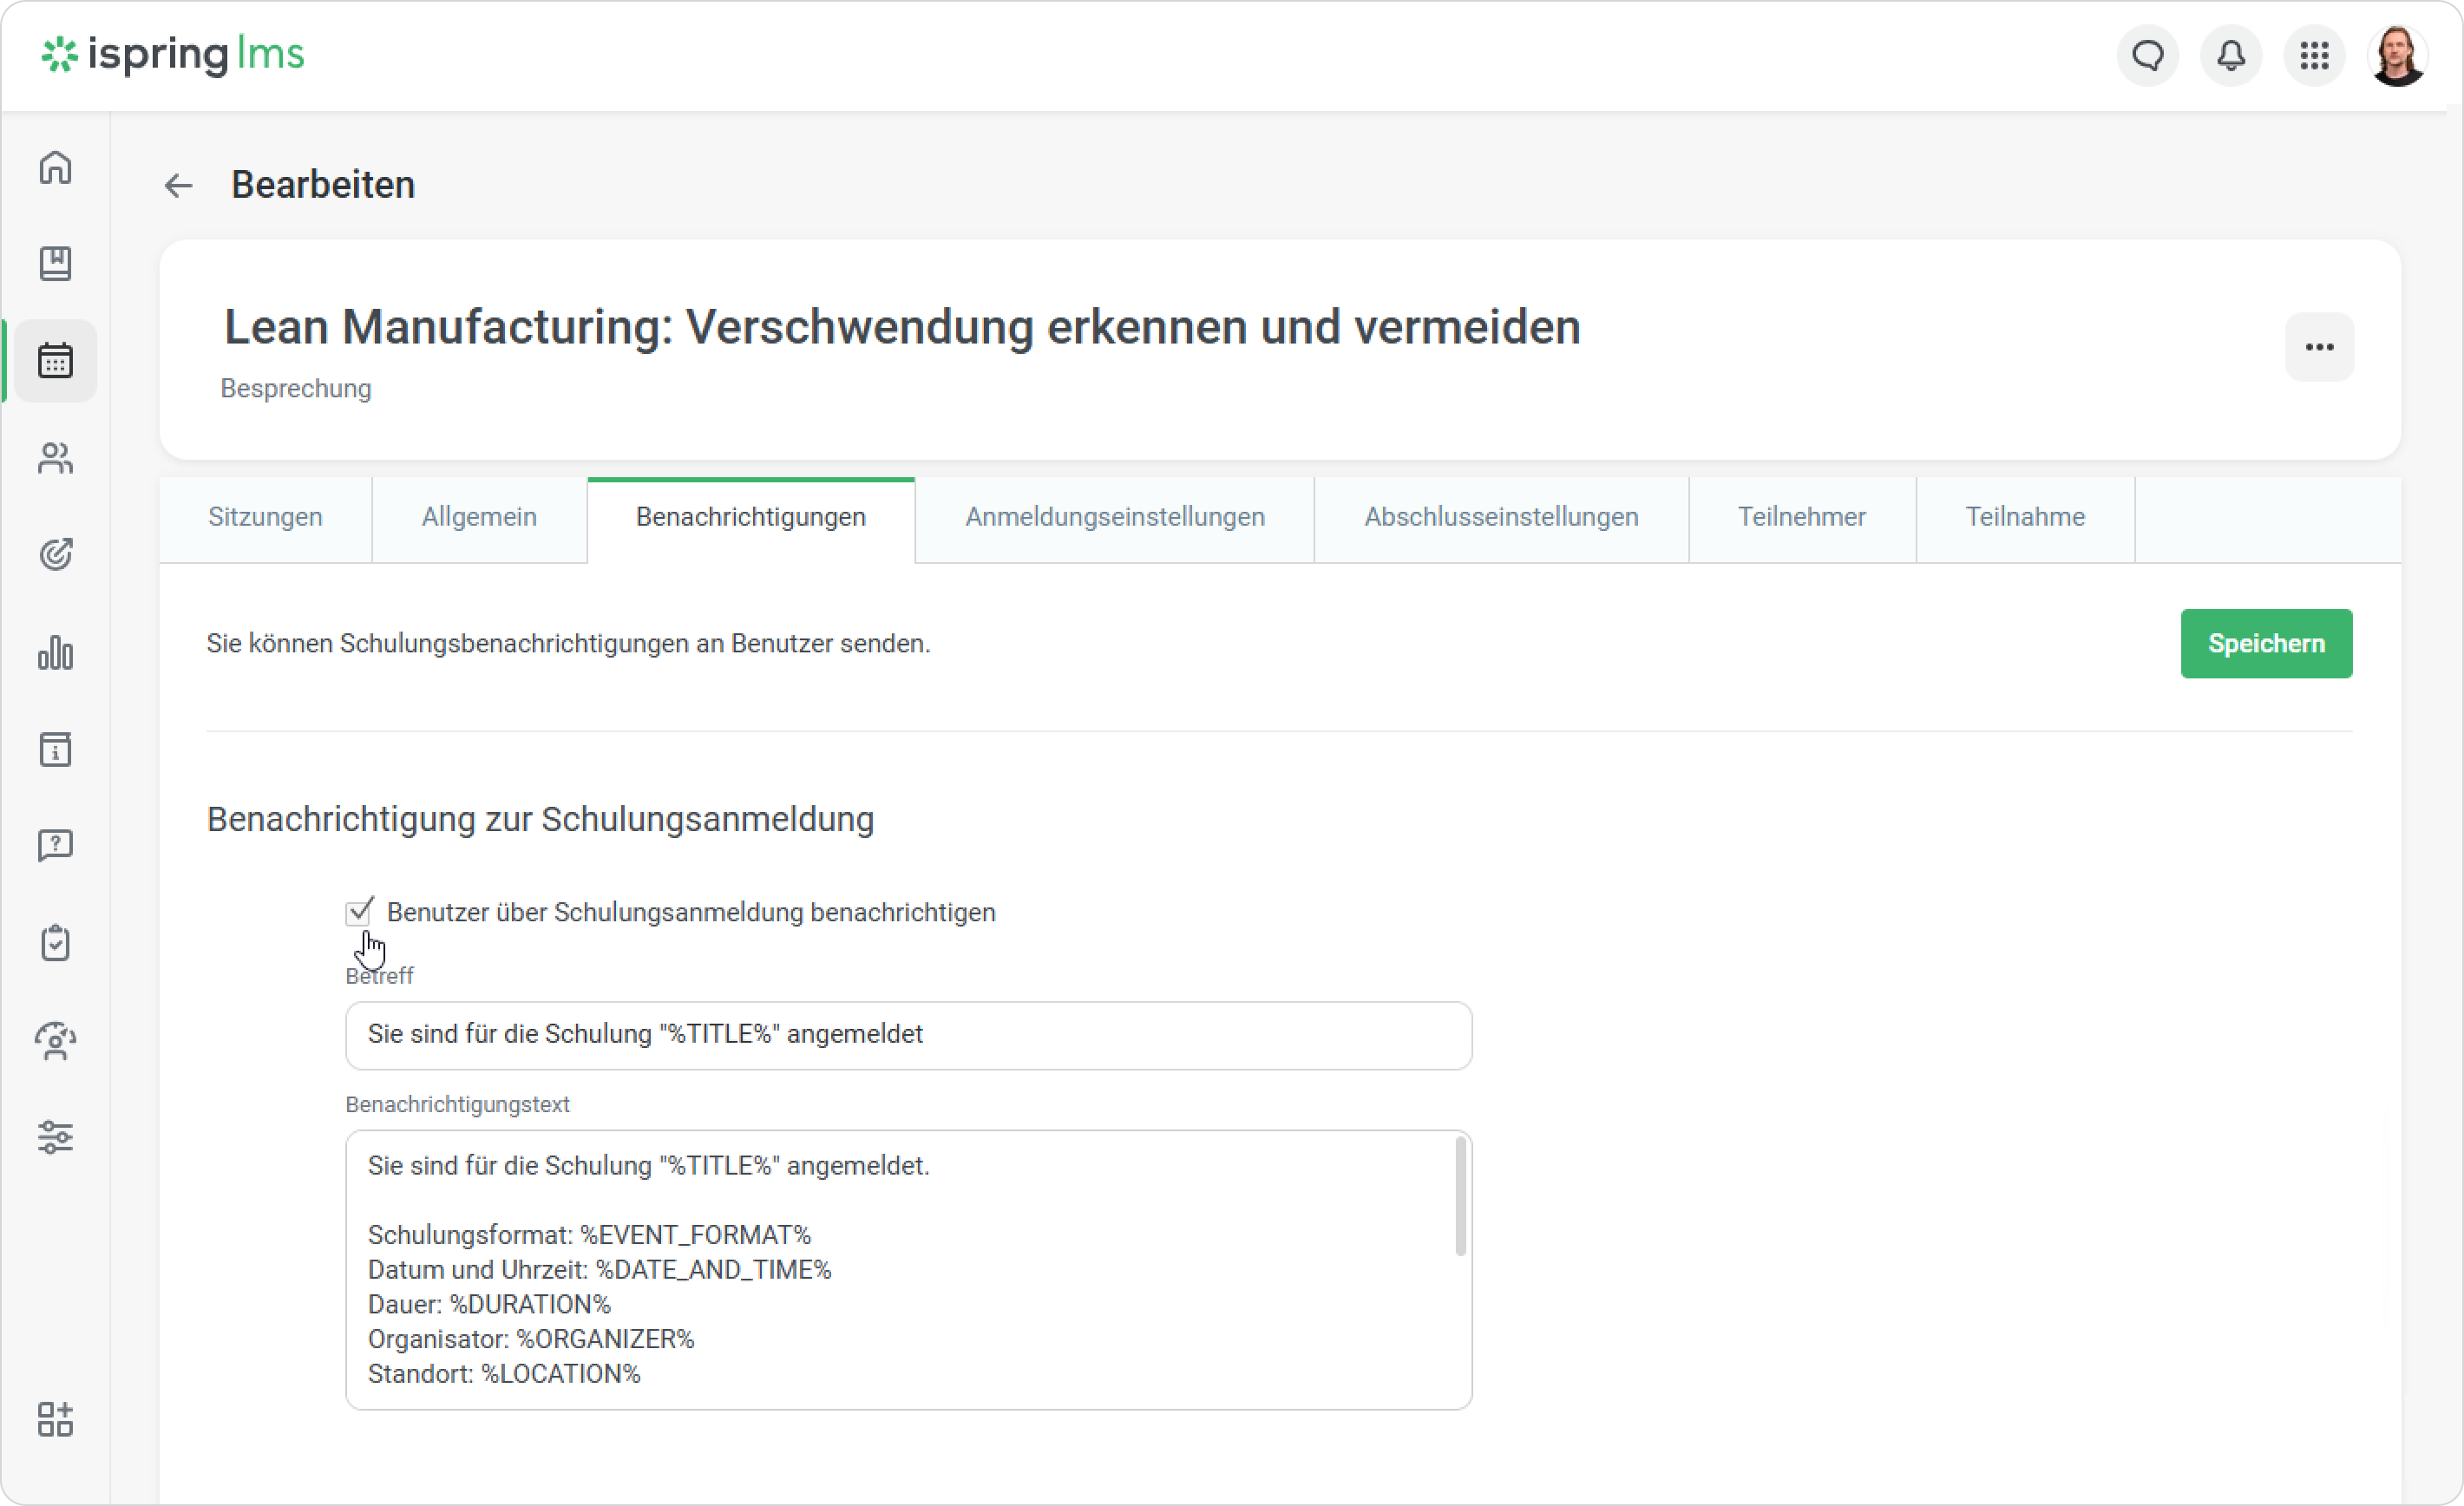Untick Benutzer über Schulungsanmeldung benachrichtigen checkbox
The height and width of the screenshot is (1506, 2464).
click(358, 912)
